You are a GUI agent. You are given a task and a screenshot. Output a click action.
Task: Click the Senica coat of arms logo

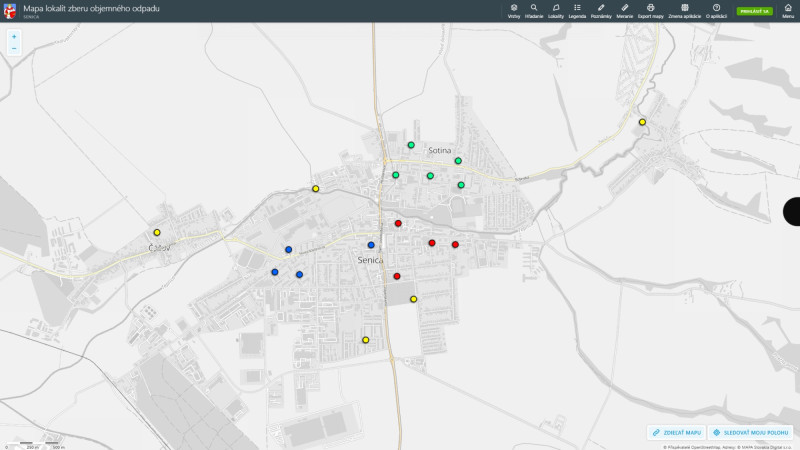click(10, 11)
